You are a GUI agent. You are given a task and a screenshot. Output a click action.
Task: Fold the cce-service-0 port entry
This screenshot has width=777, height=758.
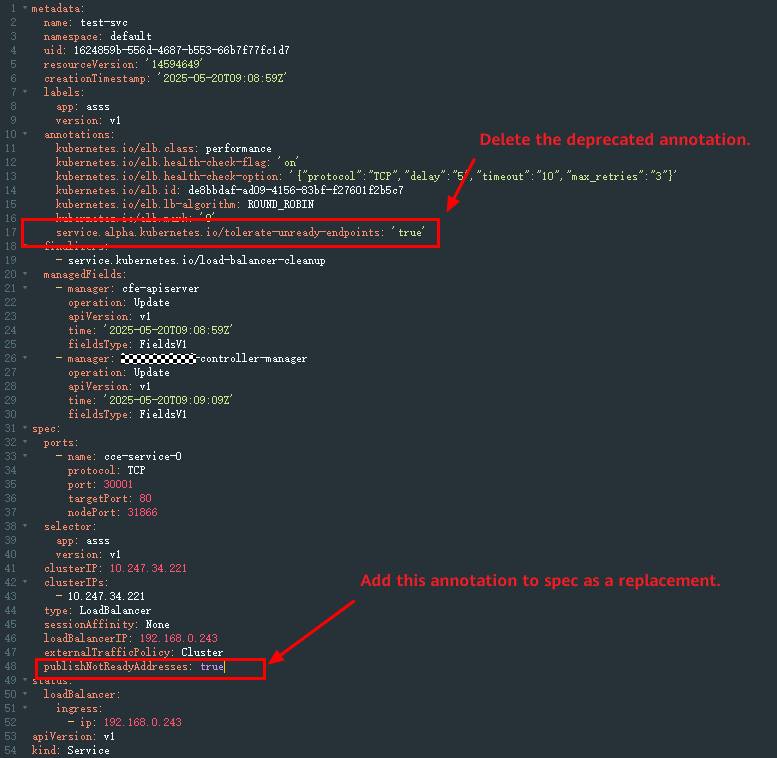[x=25, y=455]
